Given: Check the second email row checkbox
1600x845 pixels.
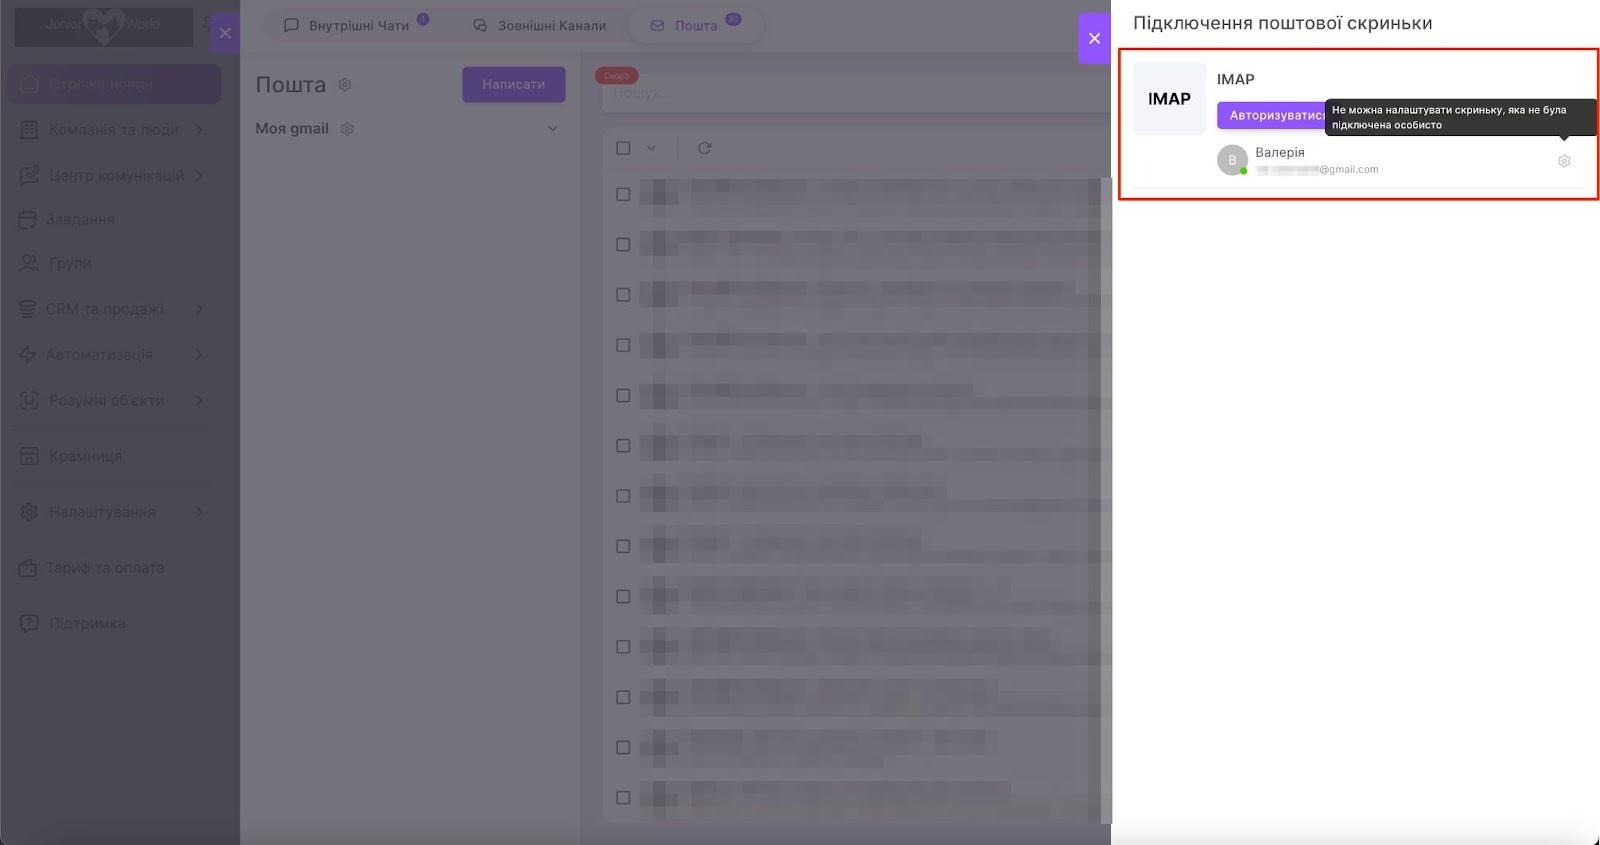Looking at the screenshot, I should point(623,244).
